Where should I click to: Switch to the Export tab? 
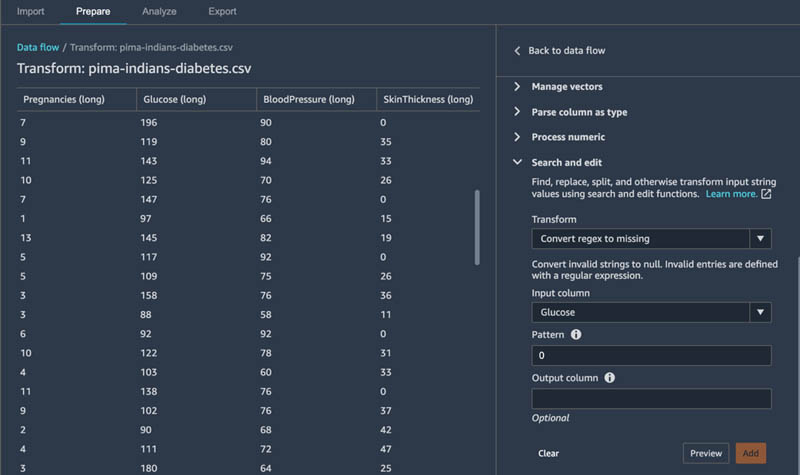coord(222,11)
